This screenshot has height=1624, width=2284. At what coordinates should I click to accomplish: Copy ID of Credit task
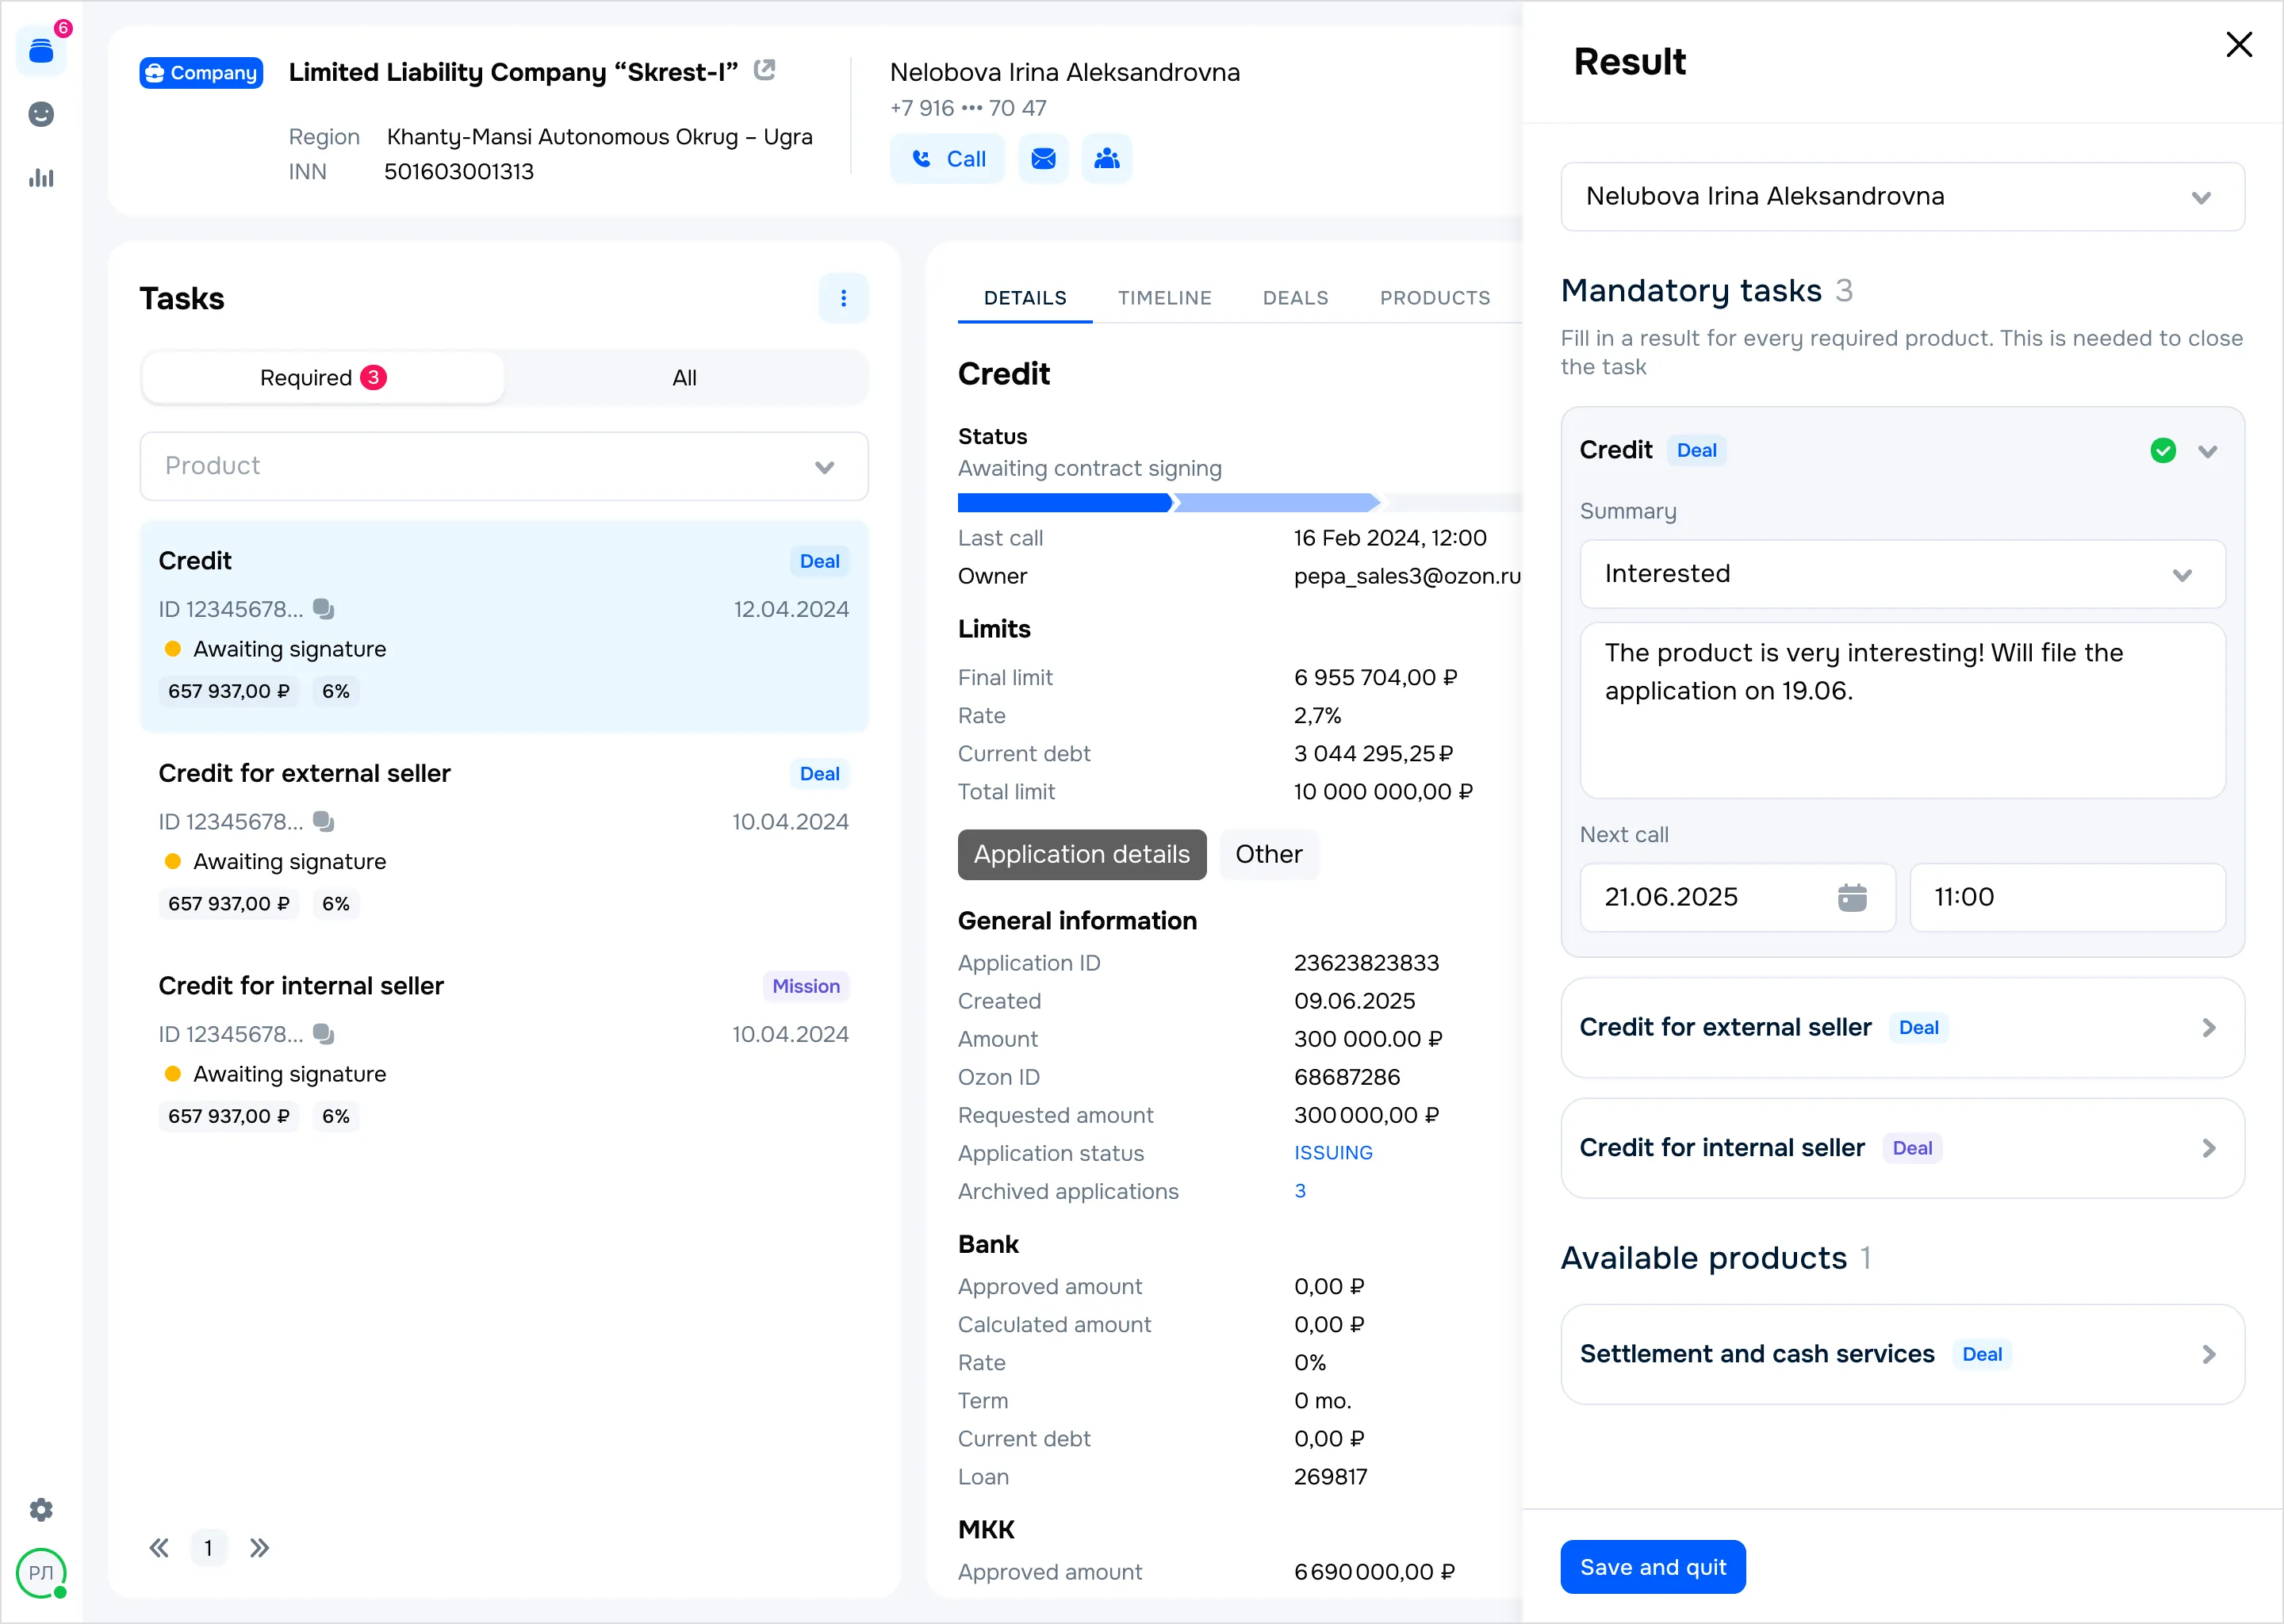pos(323,609)
